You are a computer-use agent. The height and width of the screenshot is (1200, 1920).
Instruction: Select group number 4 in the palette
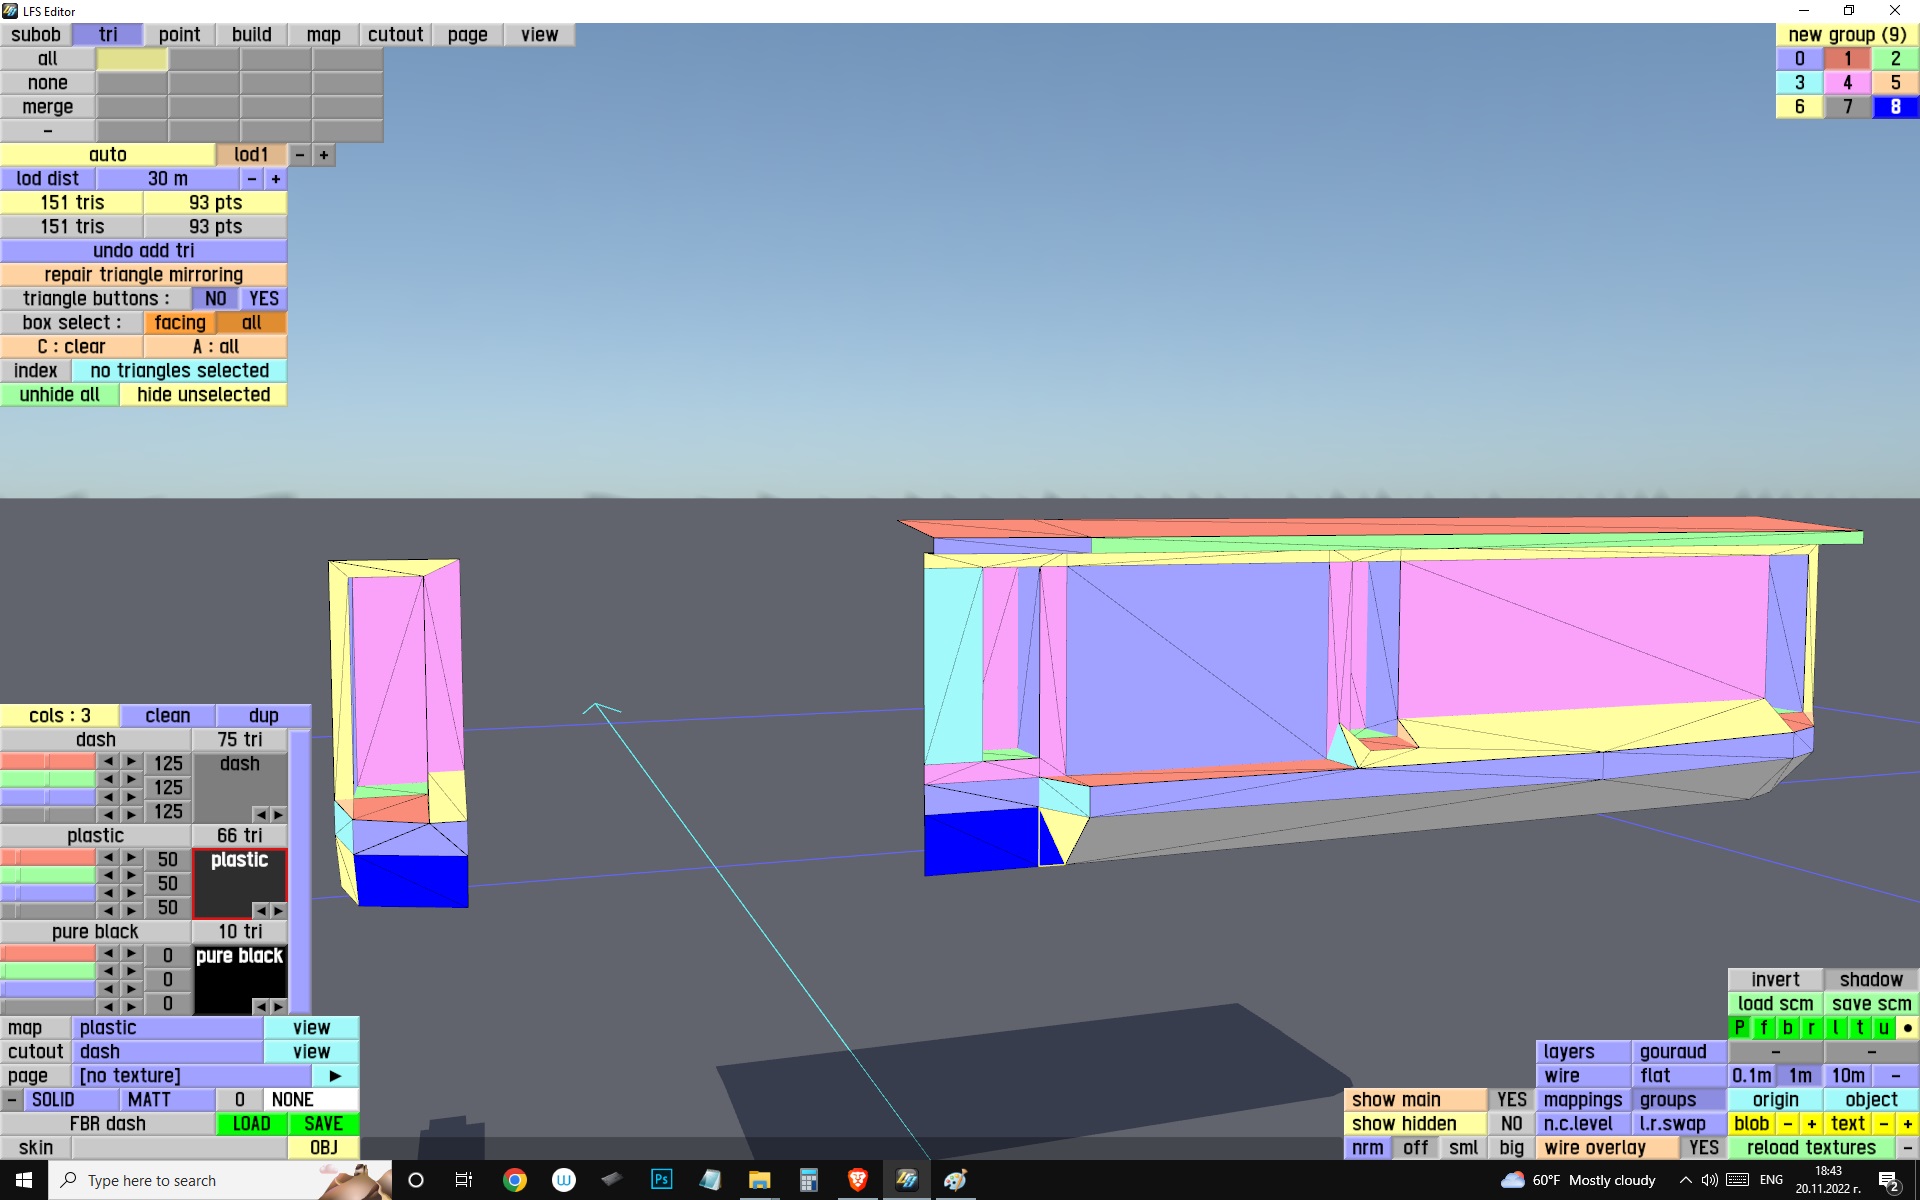point(1847,83)
